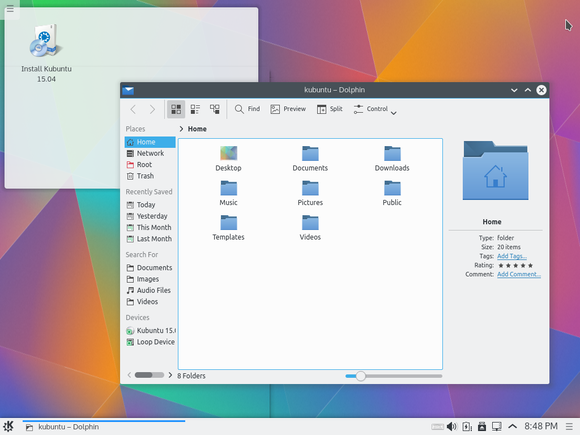Click the Add Comment link

point(519,274)
